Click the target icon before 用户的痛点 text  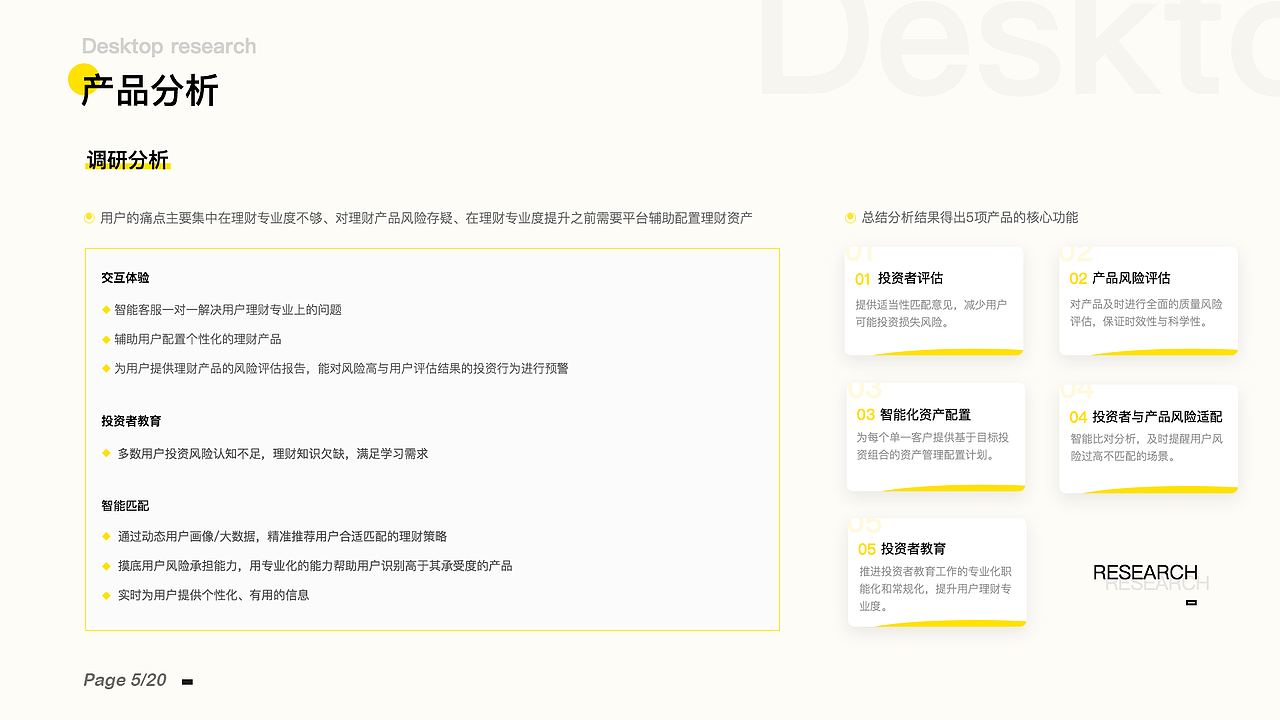pyautogui.click(x=88, y=216)
